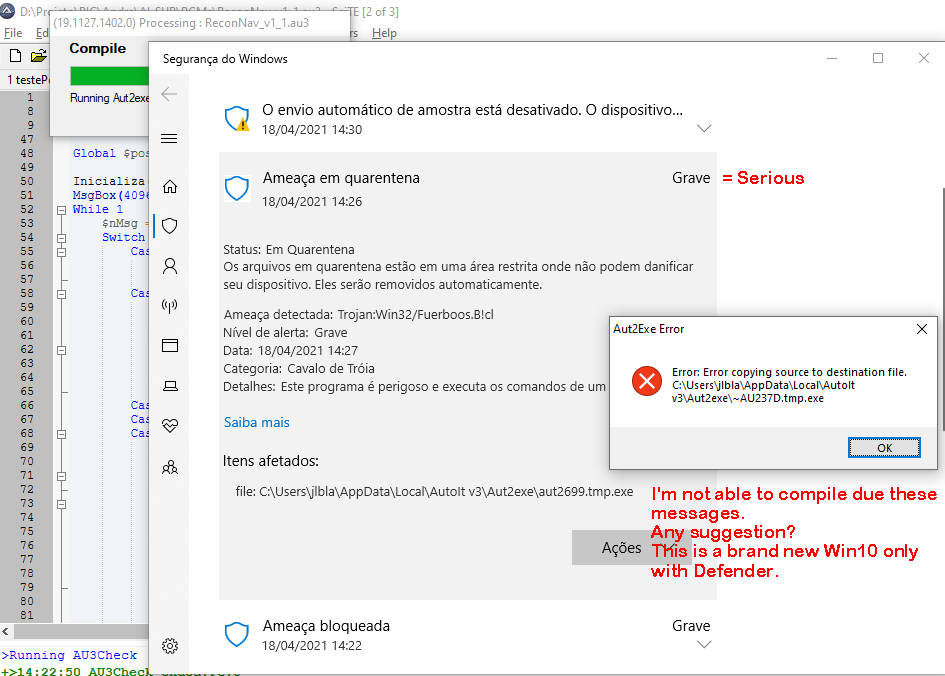Click the green Compile progress bar
945x676 pixels.
click(x=109, y=76)
